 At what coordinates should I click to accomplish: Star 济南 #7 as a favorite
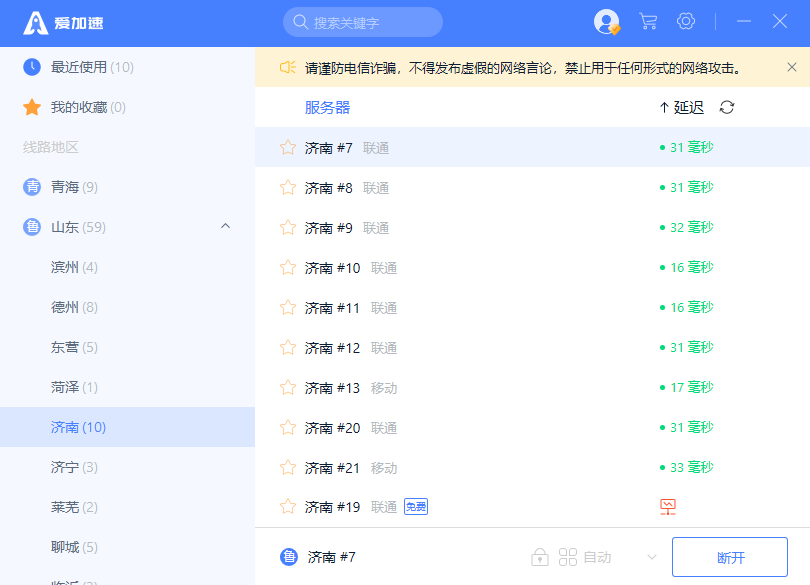[288, 148]
